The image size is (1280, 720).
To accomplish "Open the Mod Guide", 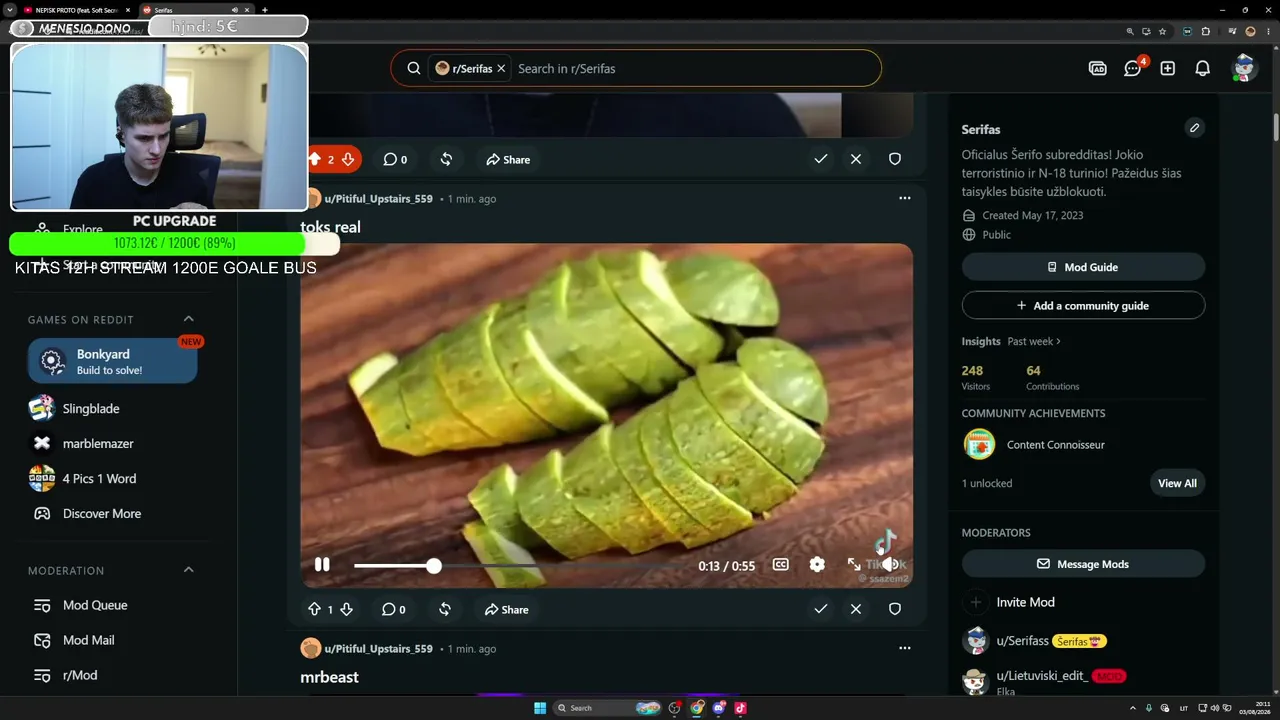I will pos(1083,267).
